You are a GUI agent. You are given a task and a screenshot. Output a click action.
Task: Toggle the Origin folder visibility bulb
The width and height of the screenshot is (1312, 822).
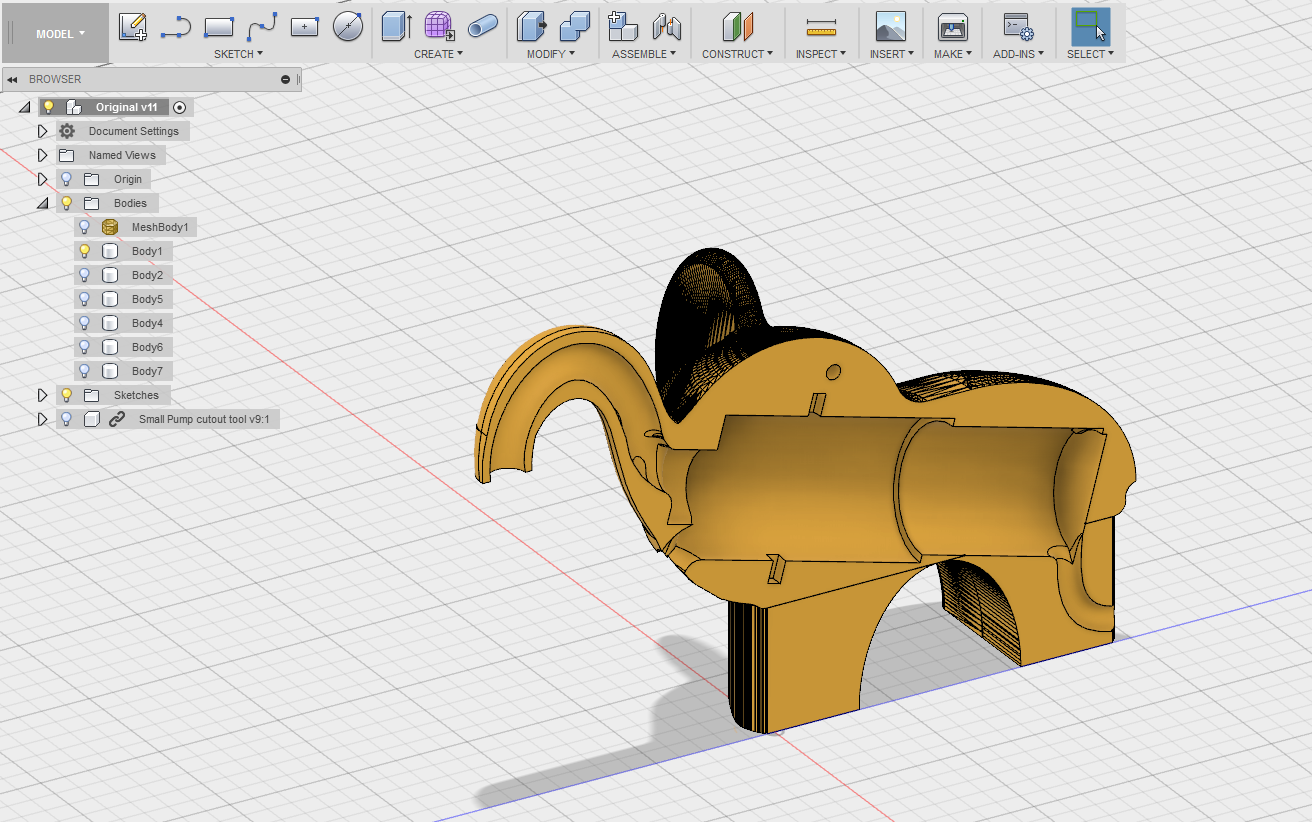(67, 179)
